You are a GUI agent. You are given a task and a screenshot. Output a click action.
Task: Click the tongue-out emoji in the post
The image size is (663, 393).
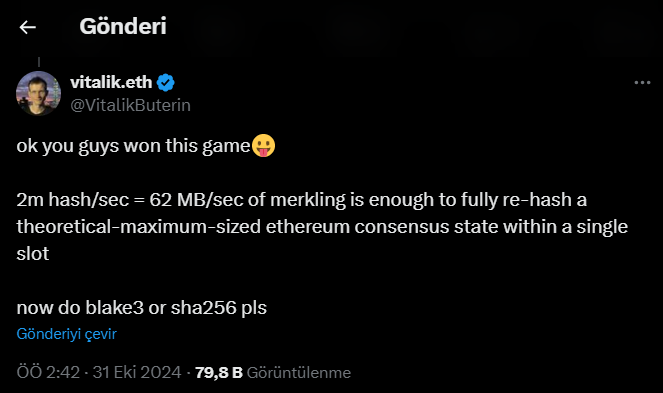pos(263,146)
